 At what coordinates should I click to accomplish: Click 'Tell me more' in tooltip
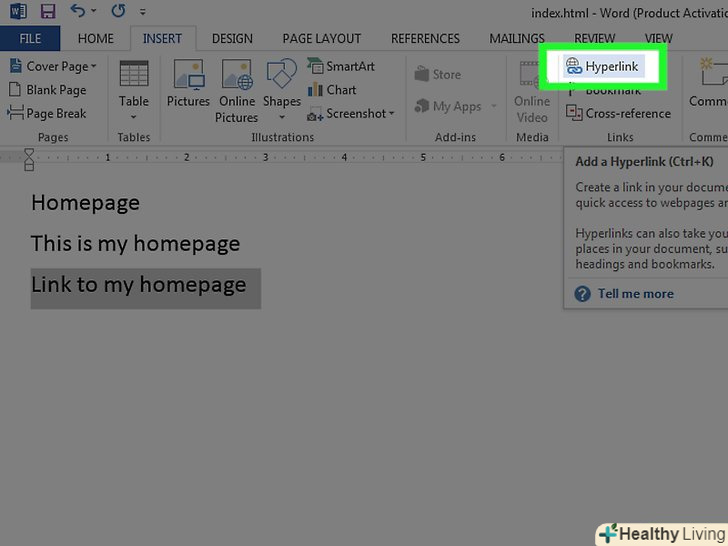click(x=636, y=294)
